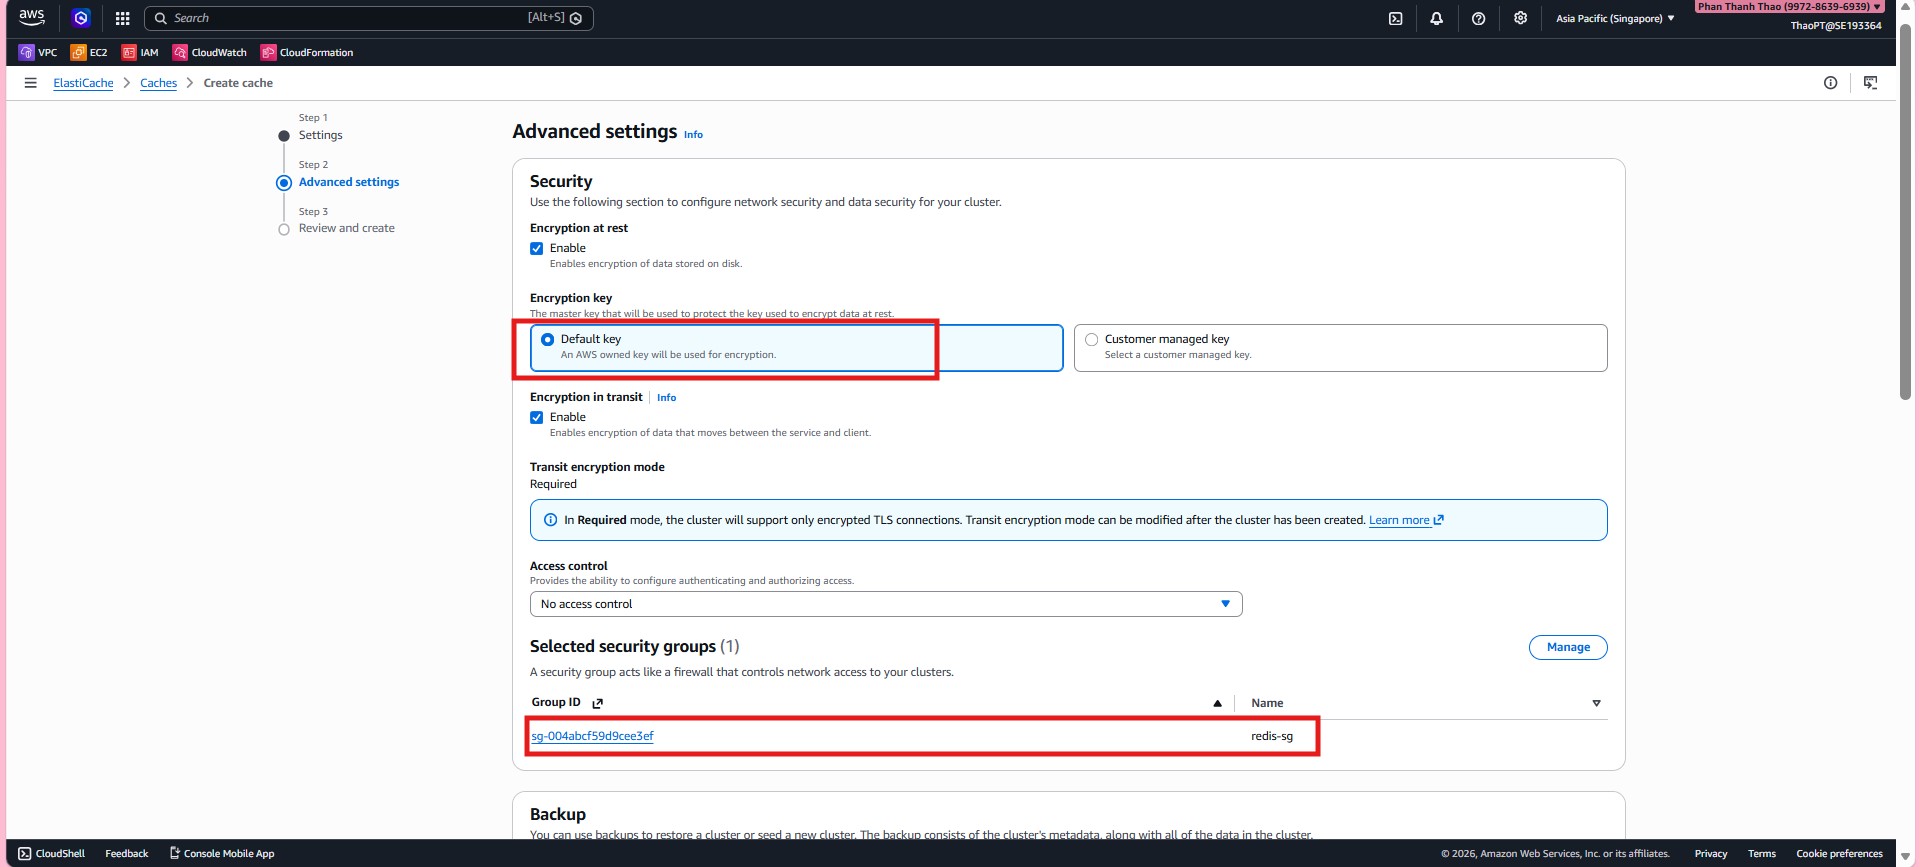Open the IAM favorite shortcut
The image size is (1919, 867).
pos(140,52)
